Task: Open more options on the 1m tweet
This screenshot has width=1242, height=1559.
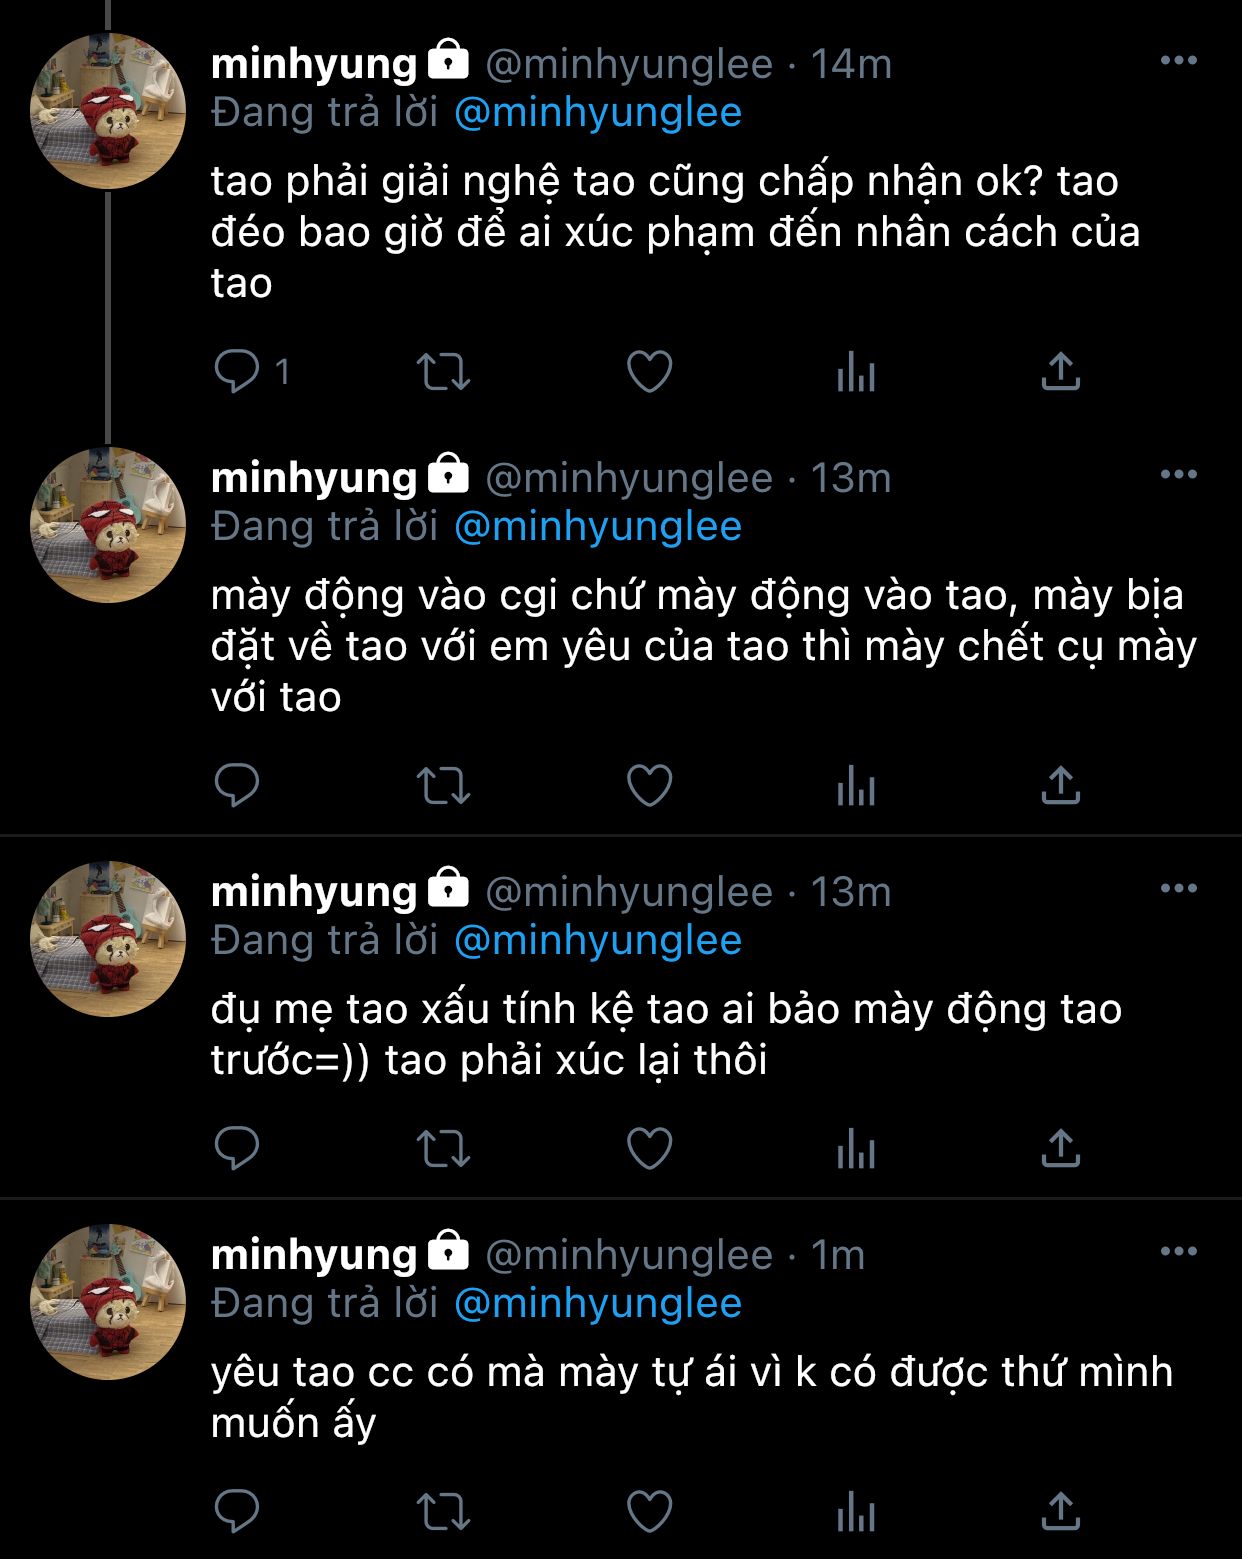Action: (1178, 1251)
